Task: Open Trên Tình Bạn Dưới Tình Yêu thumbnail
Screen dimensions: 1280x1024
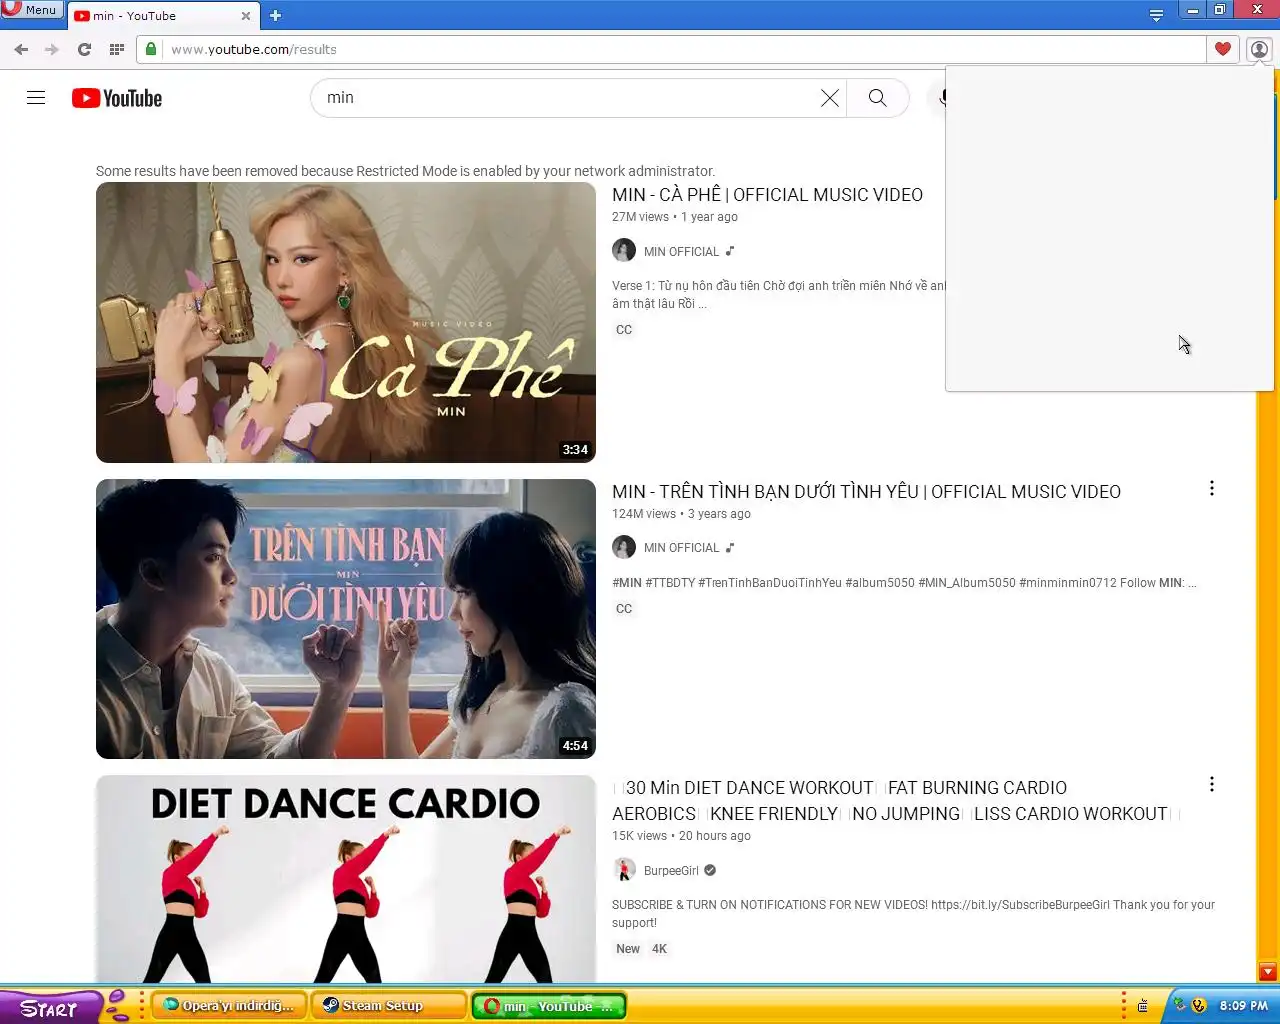Action: [346, 619]
